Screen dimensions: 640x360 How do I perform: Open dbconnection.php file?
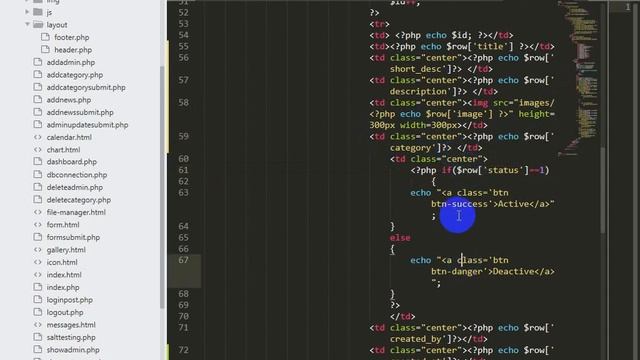pos(77,175)
